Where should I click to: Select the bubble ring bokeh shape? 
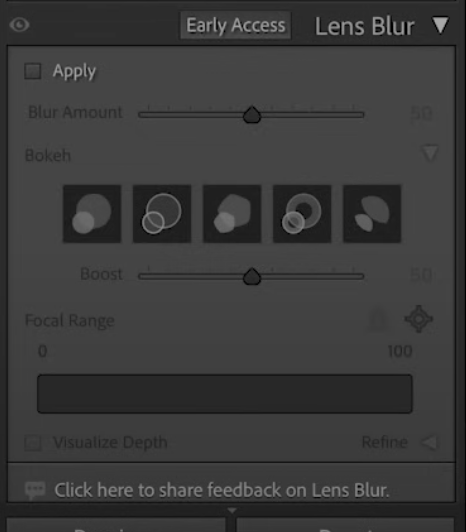coord(162,214)
